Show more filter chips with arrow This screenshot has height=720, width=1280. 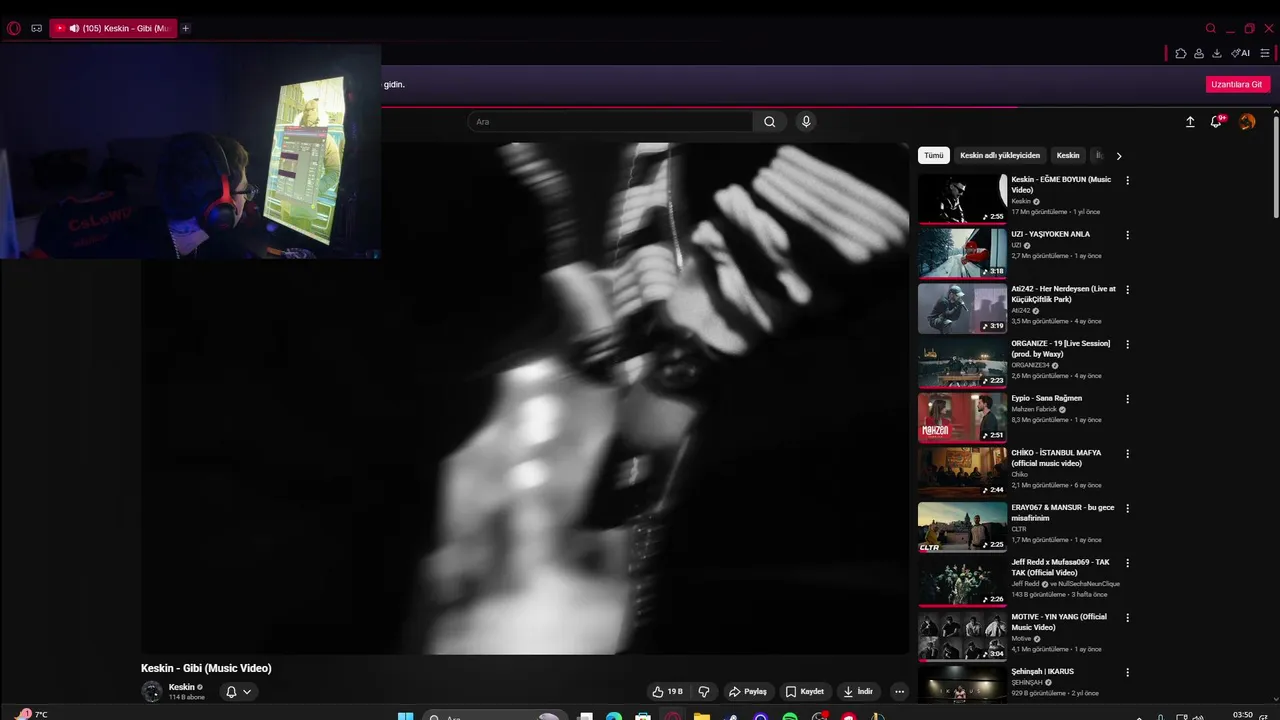1119,156
